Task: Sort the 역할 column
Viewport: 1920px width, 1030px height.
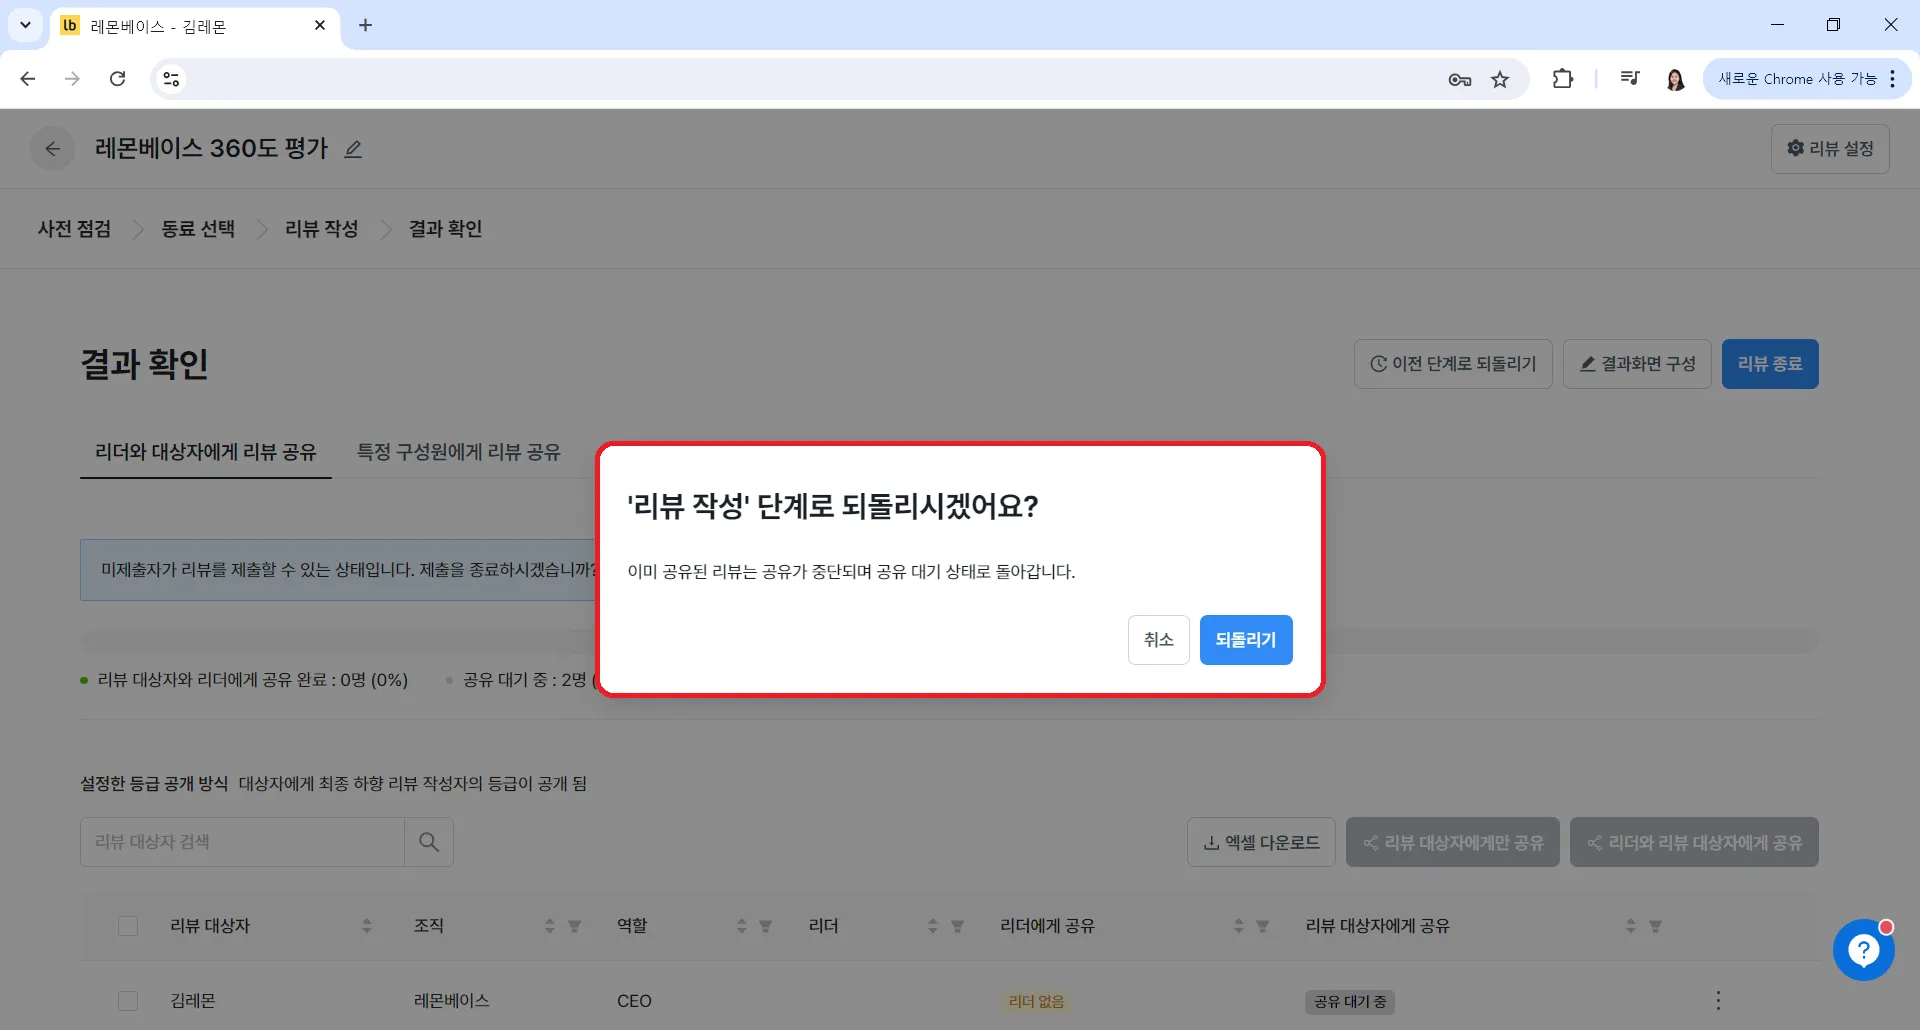Action: (741, 926)
